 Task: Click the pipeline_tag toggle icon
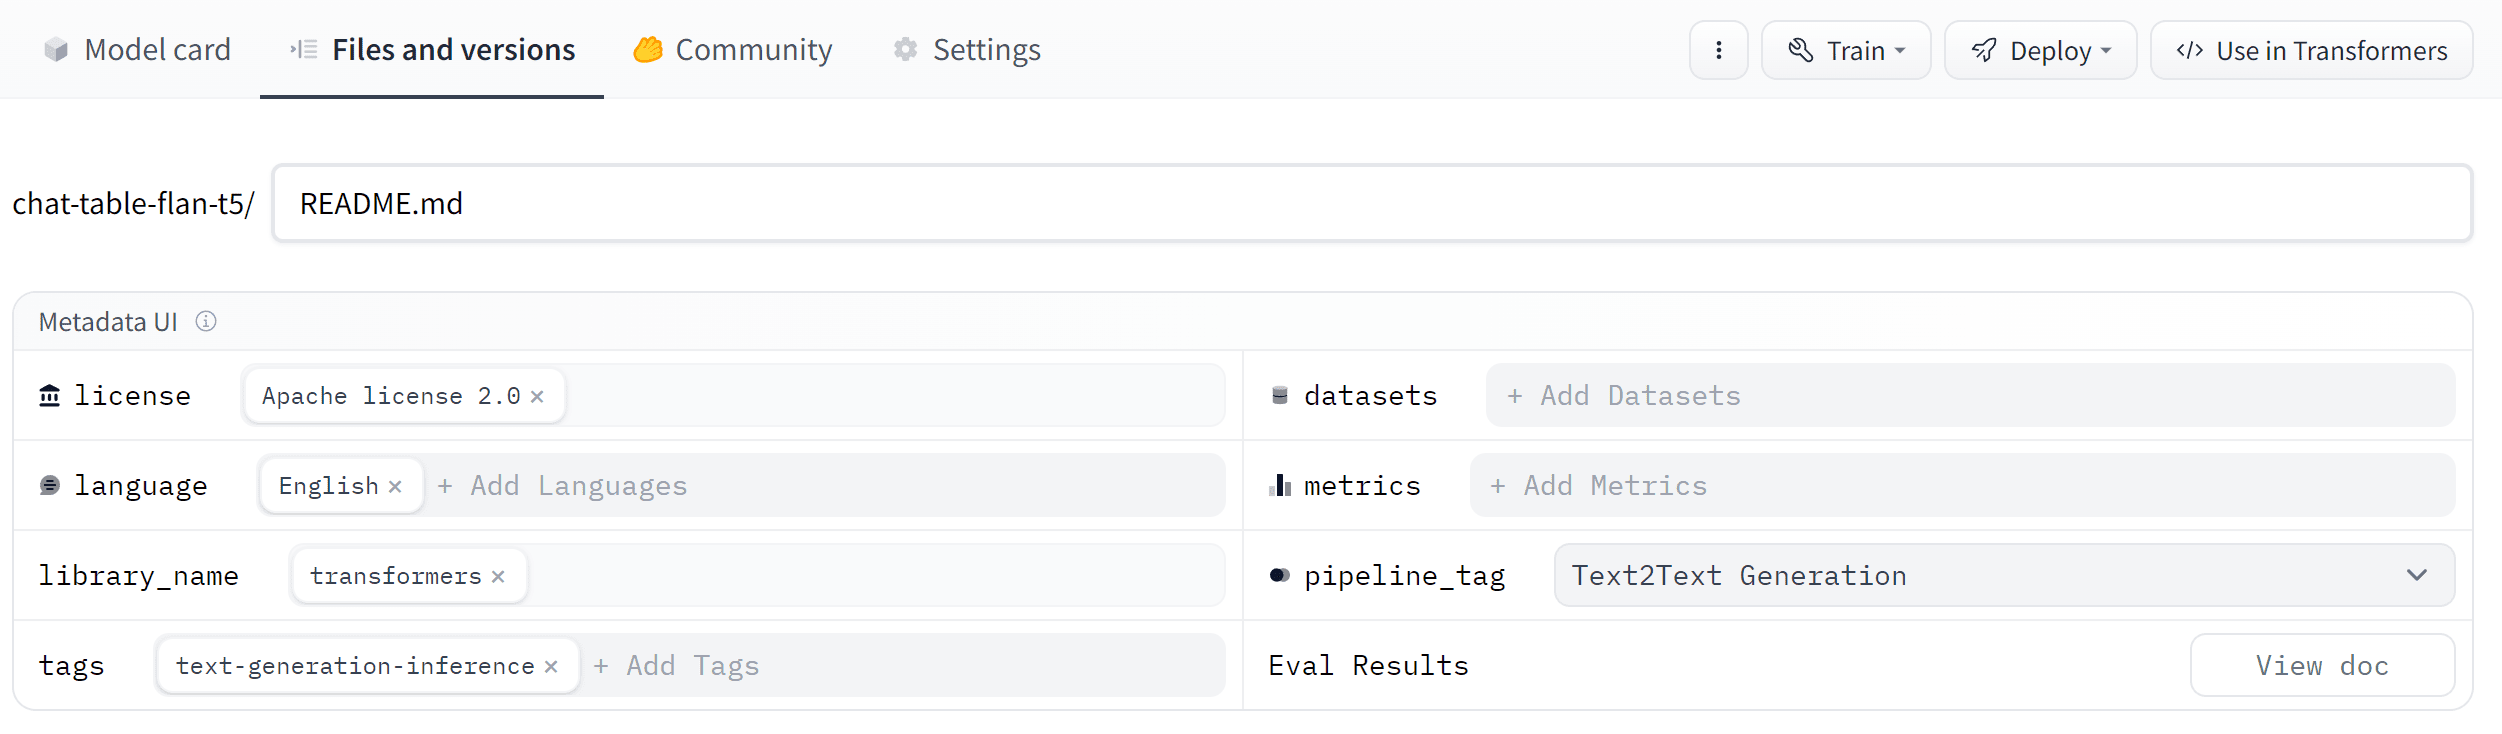(x=1279, y=575)
